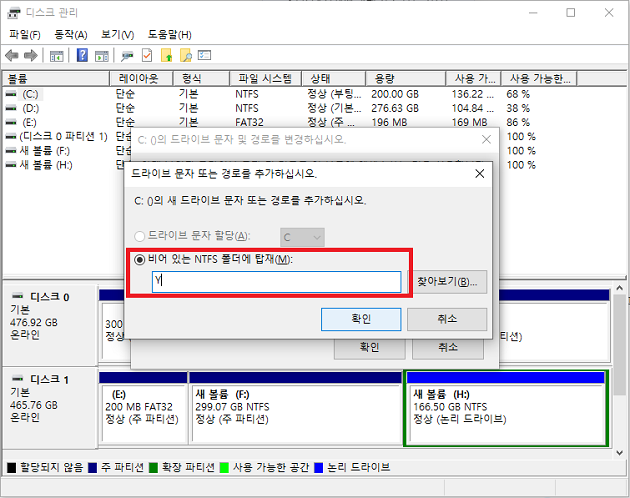This screenshot has height=498, width=630.
Task: Click the bright green 사용 가능한 공간 swatch
Action: [224, 468]
